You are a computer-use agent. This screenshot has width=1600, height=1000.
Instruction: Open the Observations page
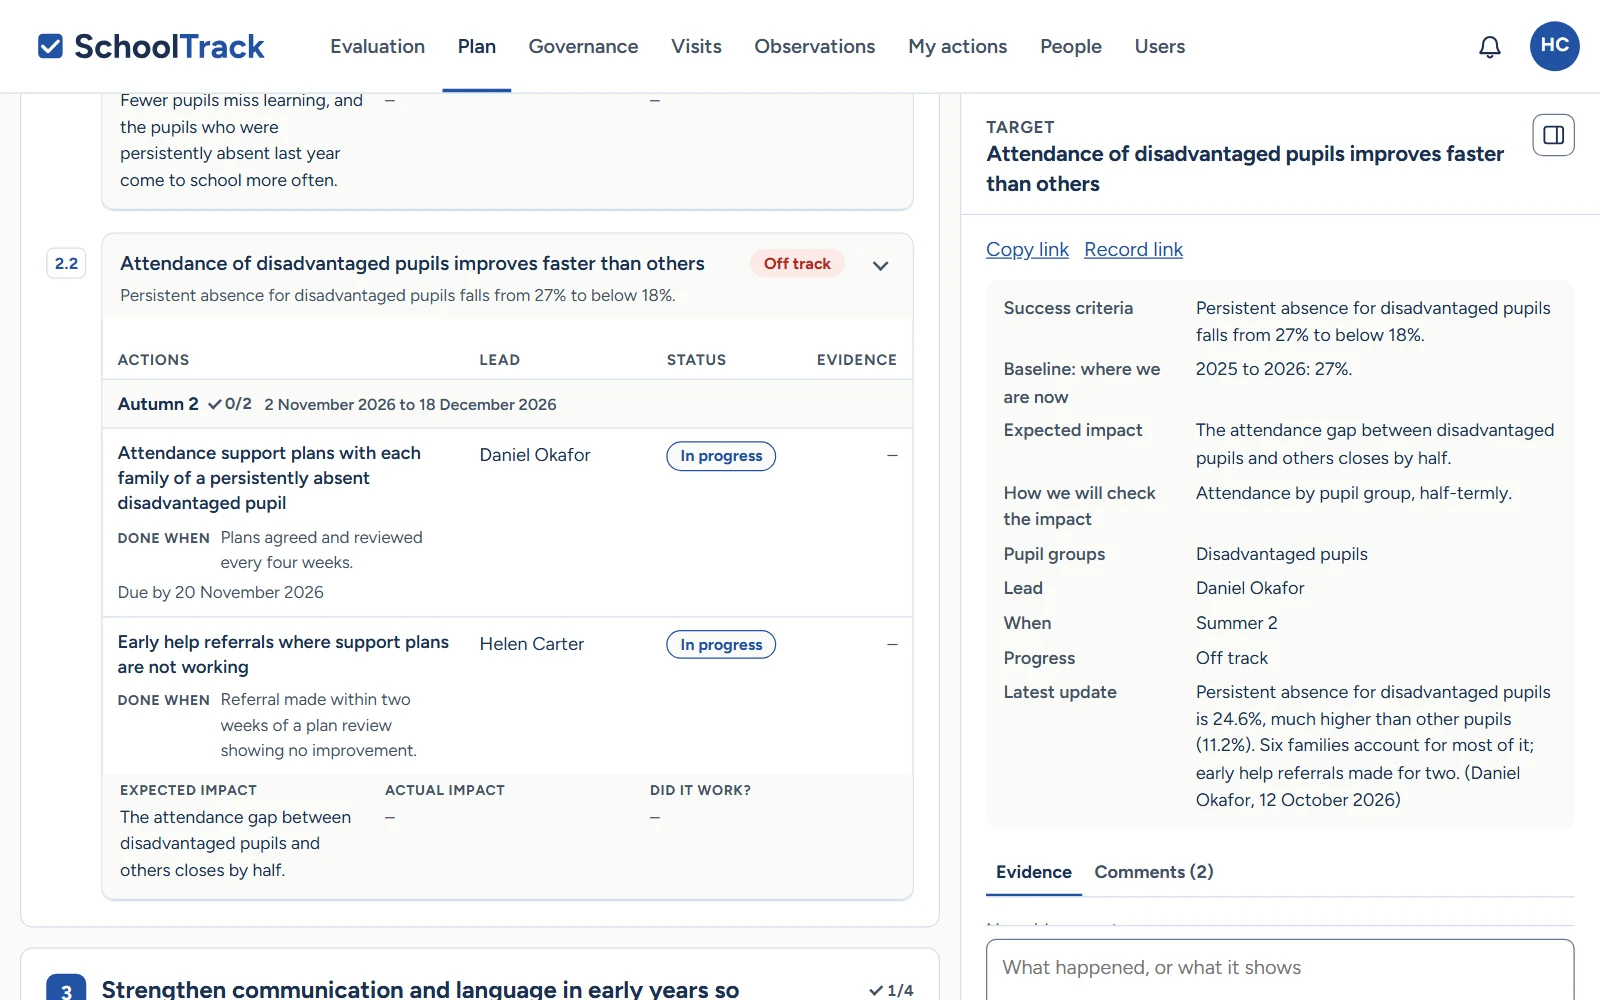click(x=814, y=46)
